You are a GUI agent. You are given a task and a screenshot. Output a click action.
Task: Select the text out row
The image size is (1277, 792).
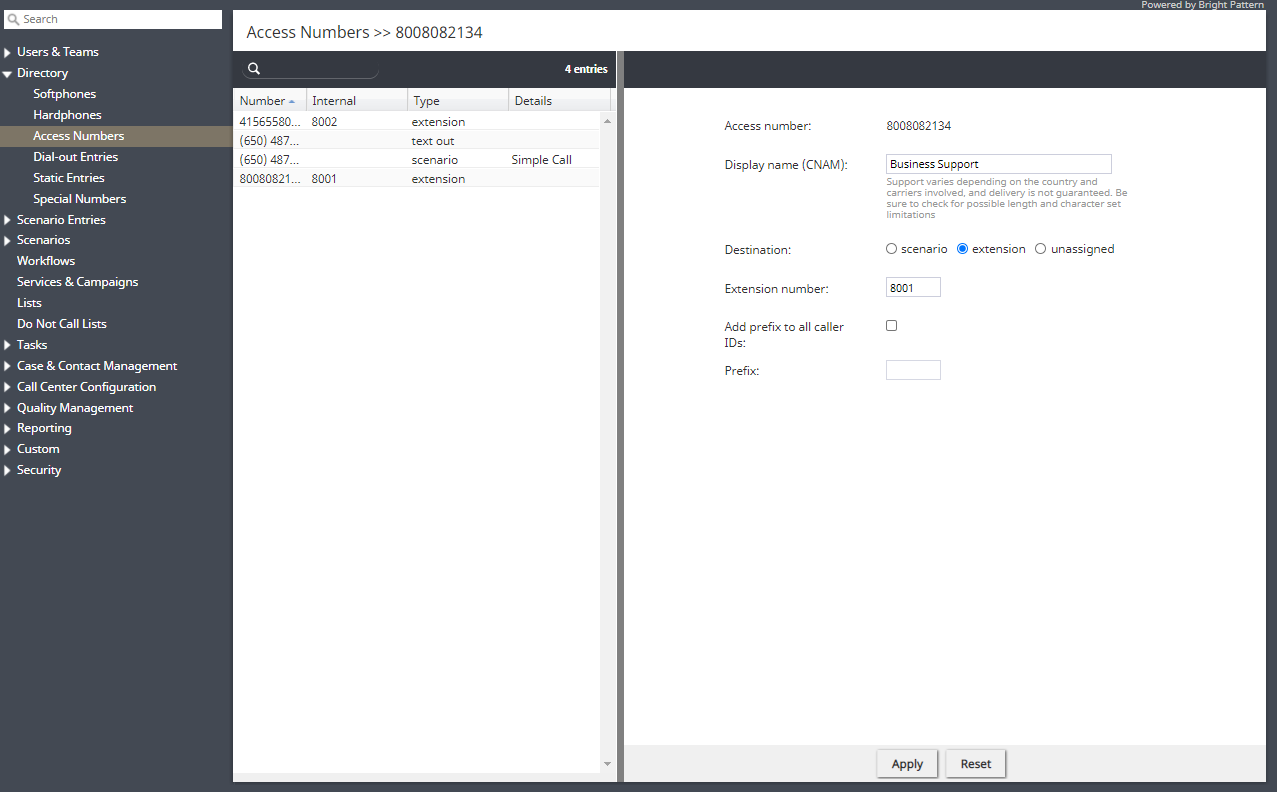[417, 141]
